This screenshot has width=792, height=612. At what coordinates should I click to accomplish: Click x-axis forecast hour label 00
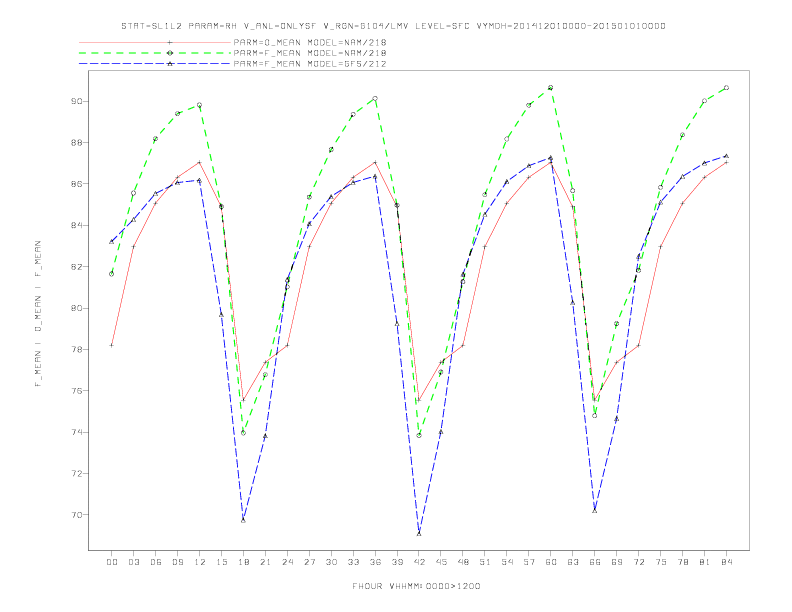coord(112,562)
